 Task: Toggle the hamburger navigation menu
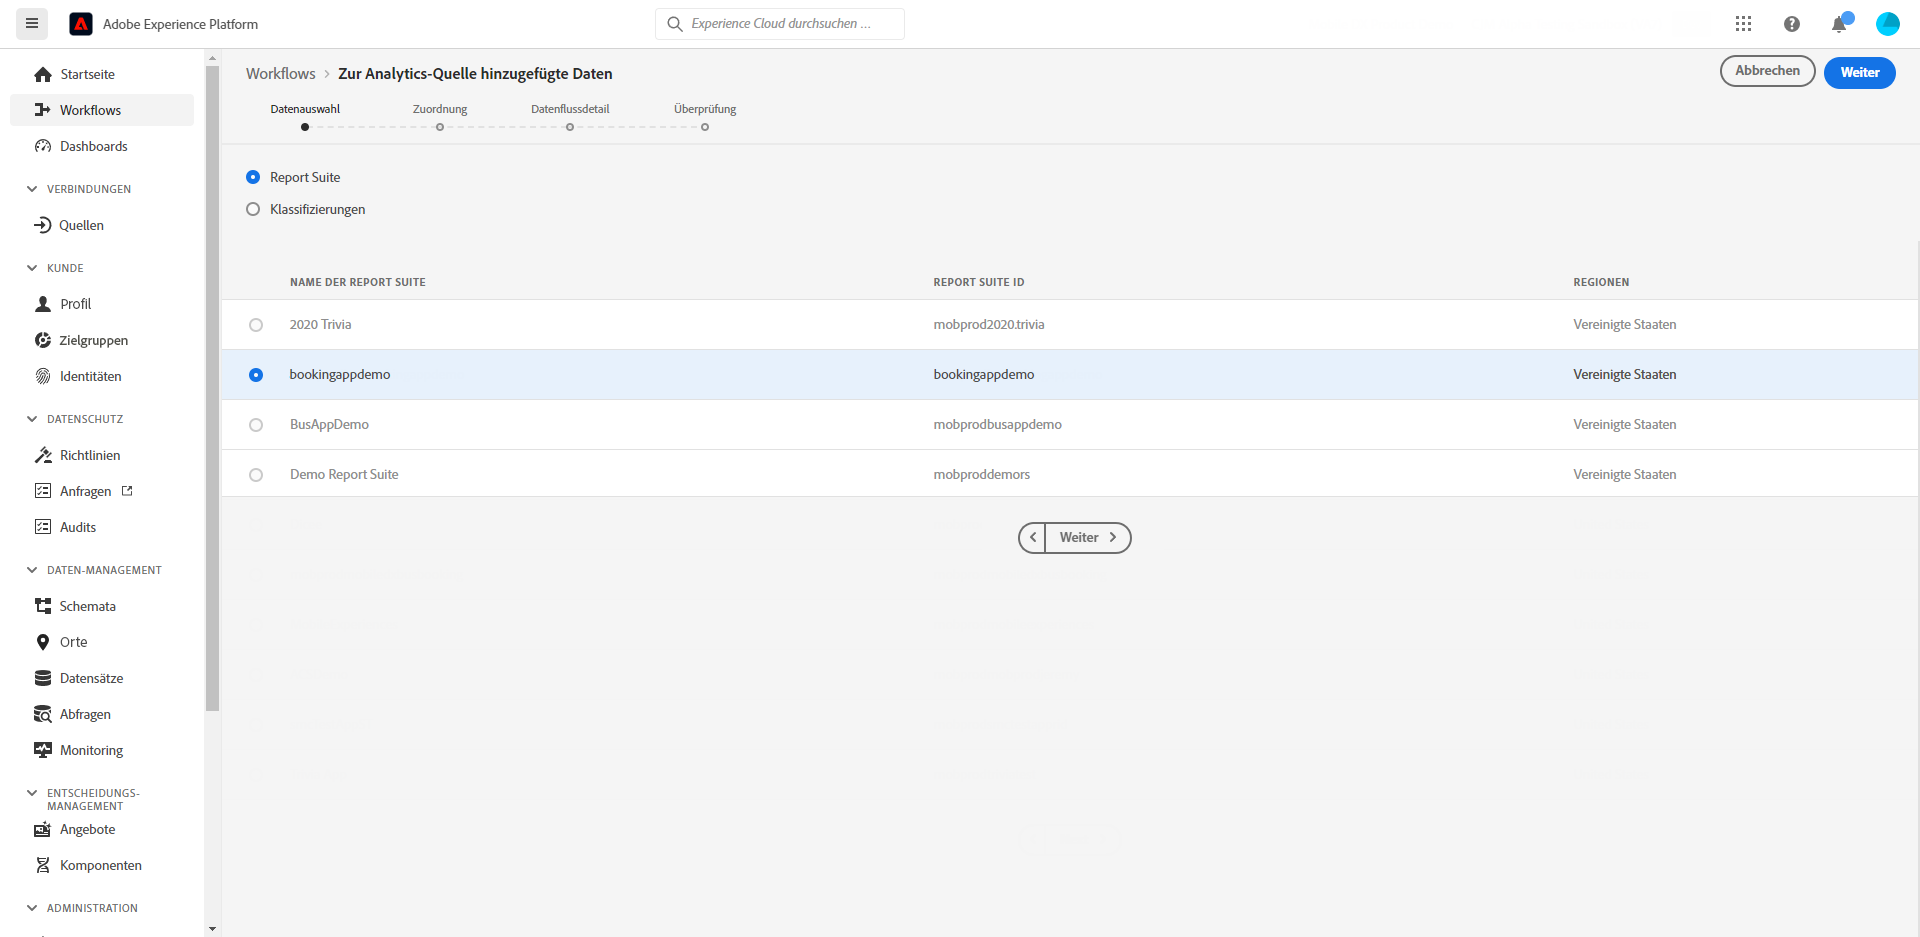(x=32, y=23)
